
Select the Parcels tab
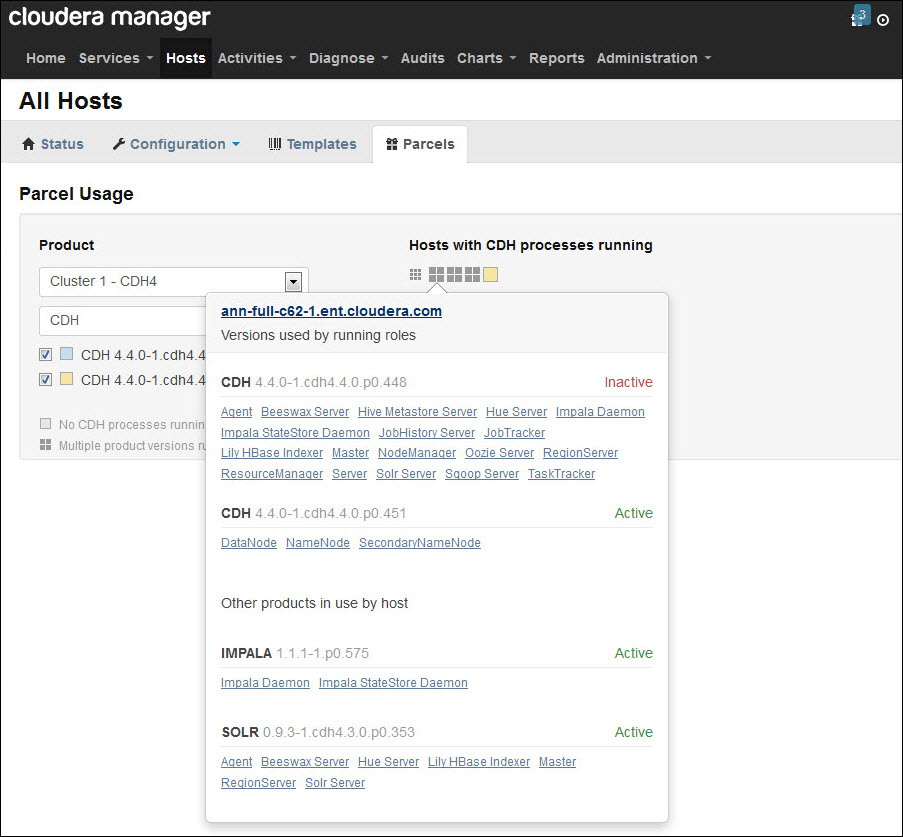(x=420, y=144)
